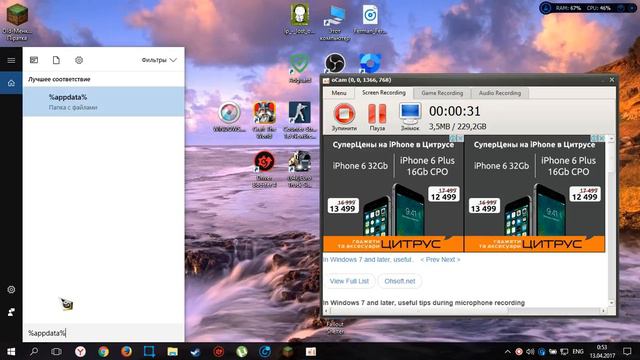640x360 pixels.
Task: Launch the truck simulator desktop shortcut
Action: click(300, 169)
